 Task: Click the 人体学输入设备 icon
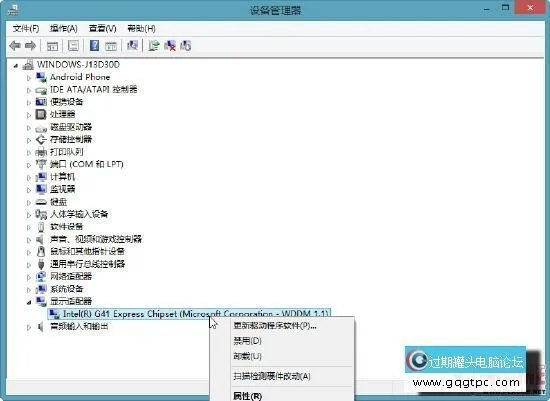(41, 214)
